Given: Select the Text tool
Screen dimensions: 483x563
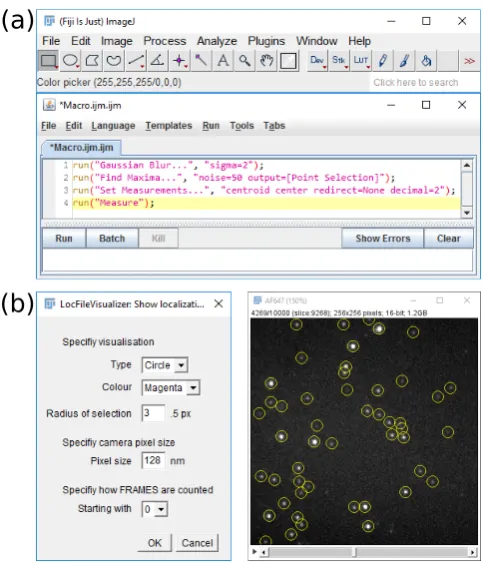Looking at the screenshot, I should [x=223, y=61].
